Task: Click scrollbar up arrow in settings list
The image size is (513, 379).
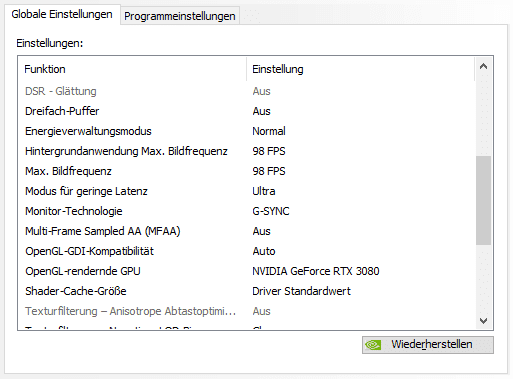Action: 483,66
